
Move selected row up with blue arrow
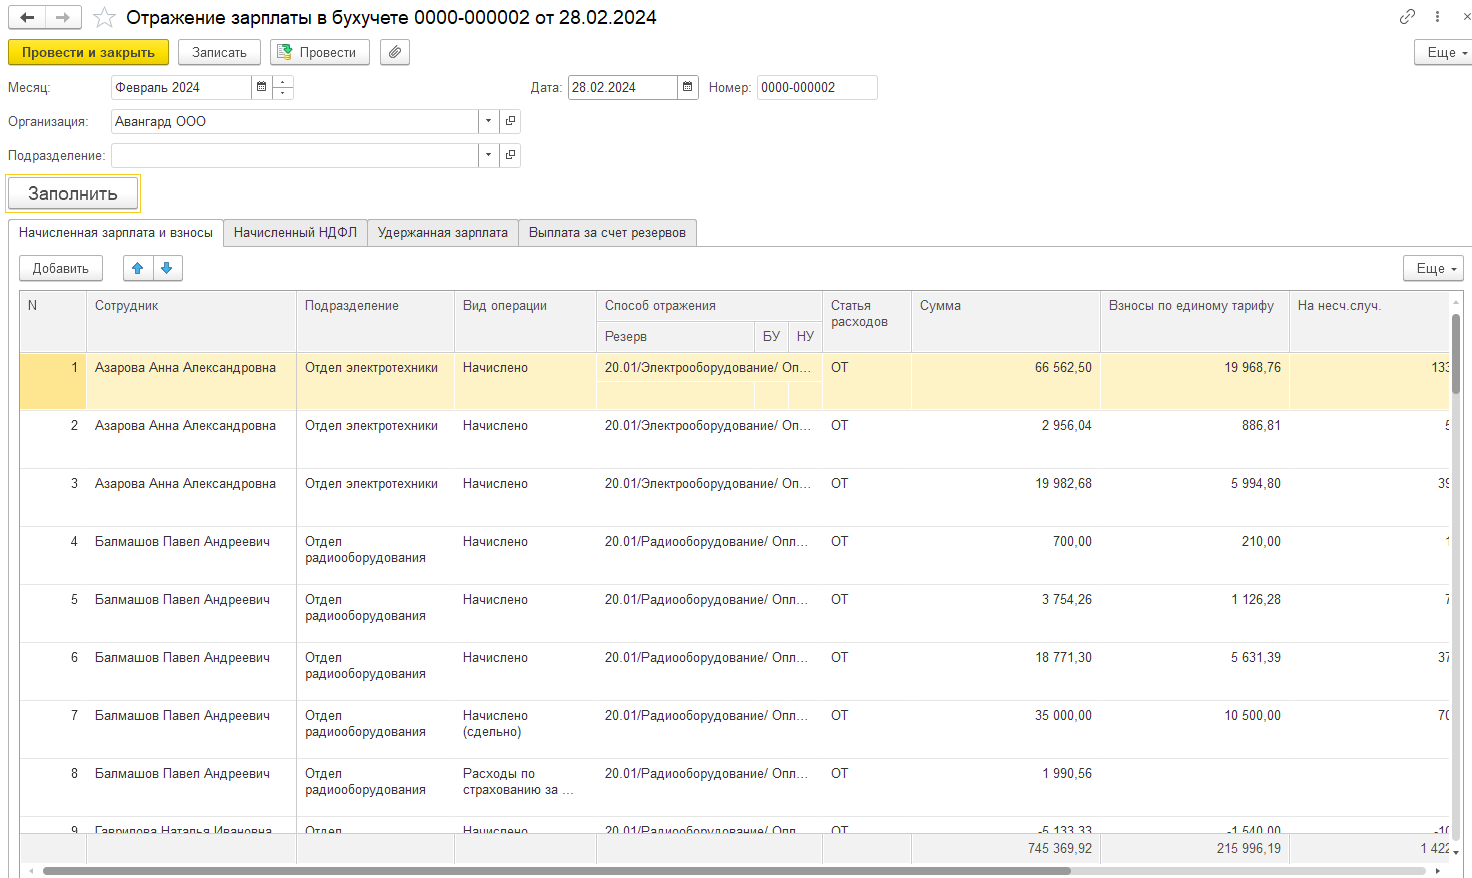coord(138,268)
